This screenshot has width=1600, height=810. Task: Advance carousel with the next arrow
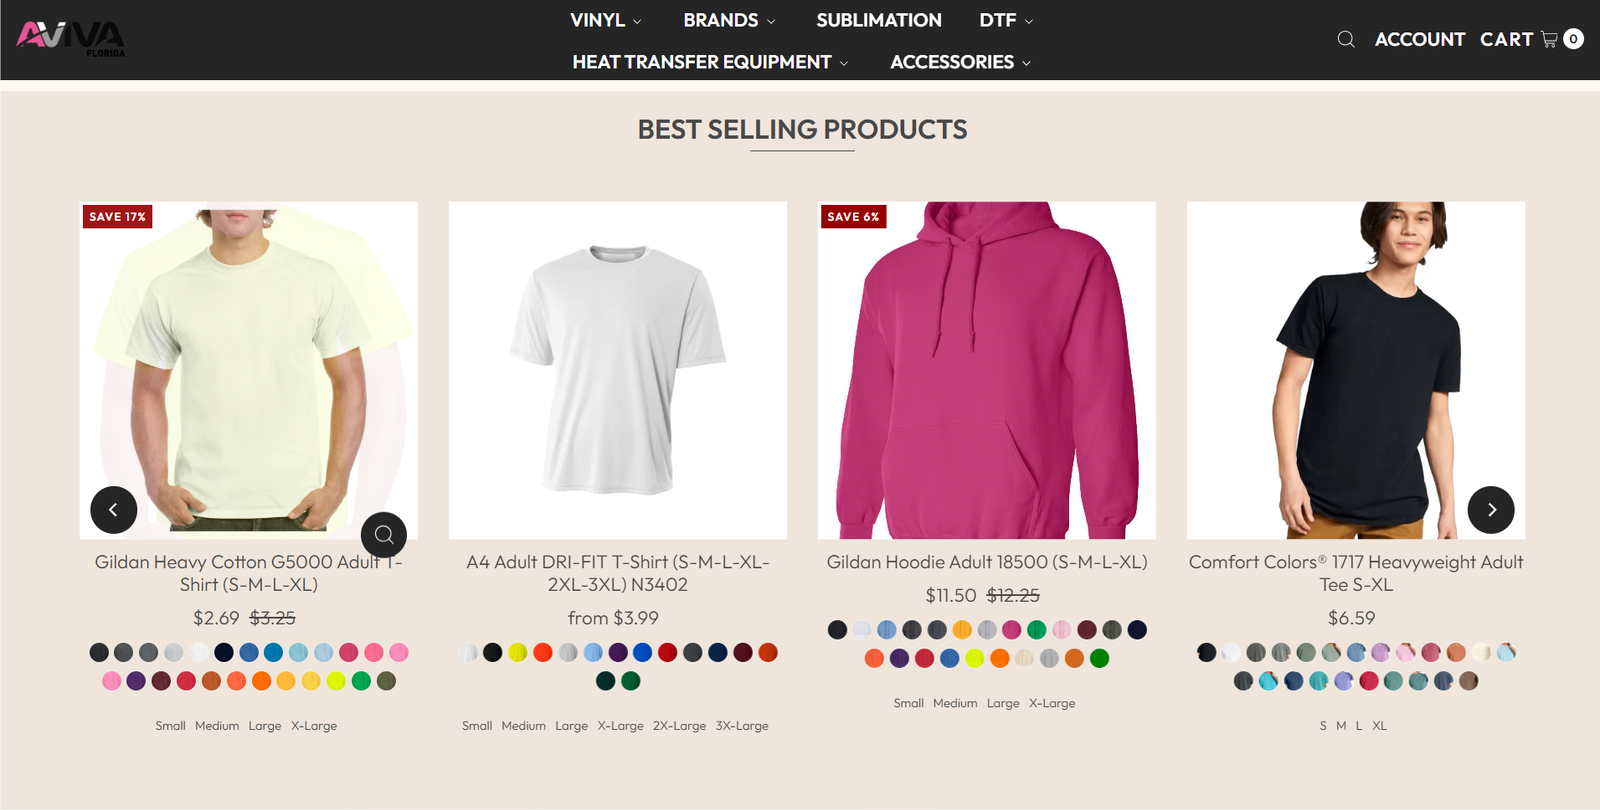pyautogui.click(x=1490, y=510)
